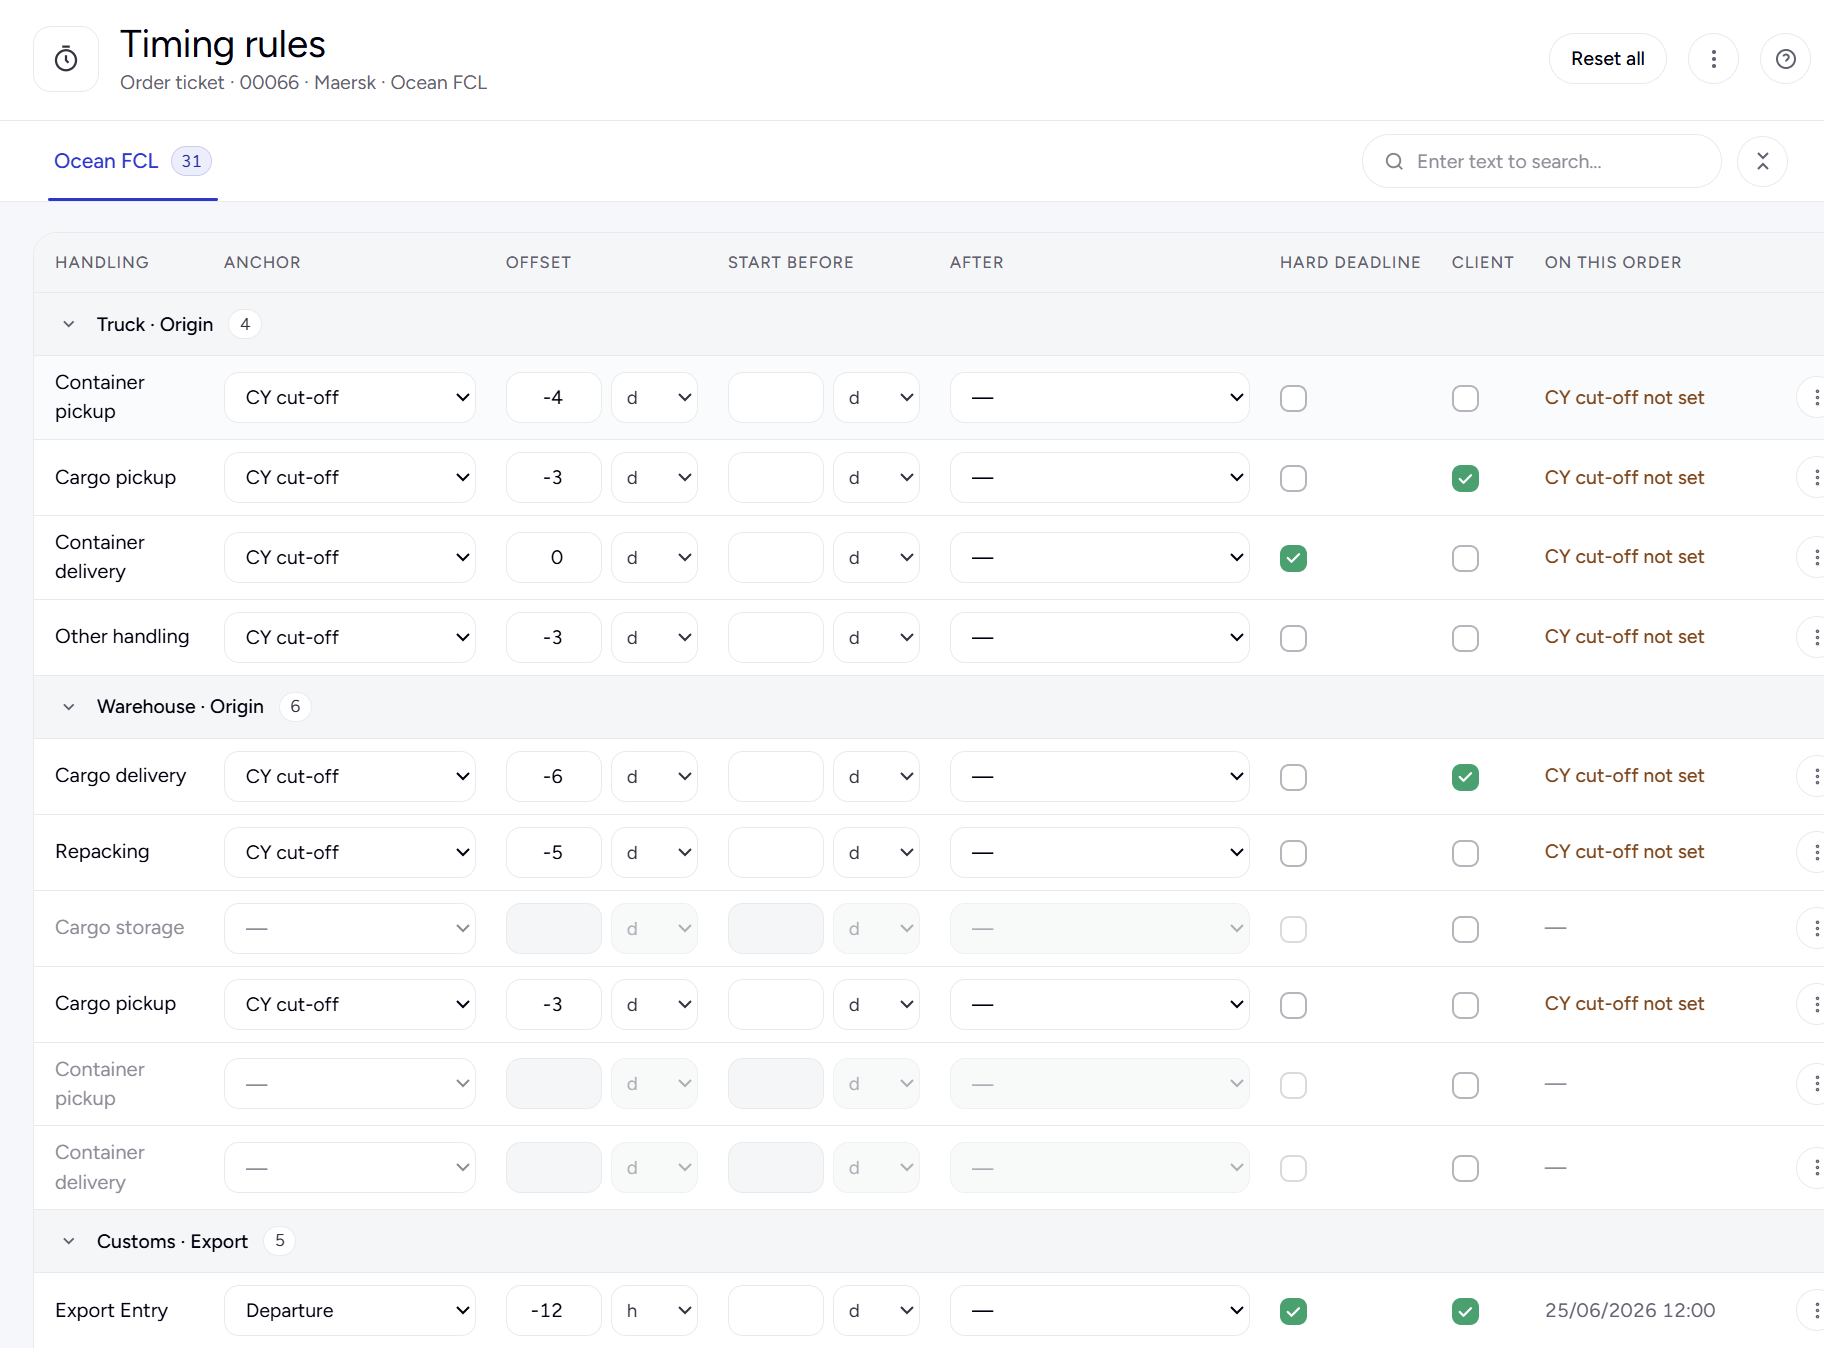Click Start before field for Other handling
Viewport: 1824px width, 1348px height.
point(775,637)
